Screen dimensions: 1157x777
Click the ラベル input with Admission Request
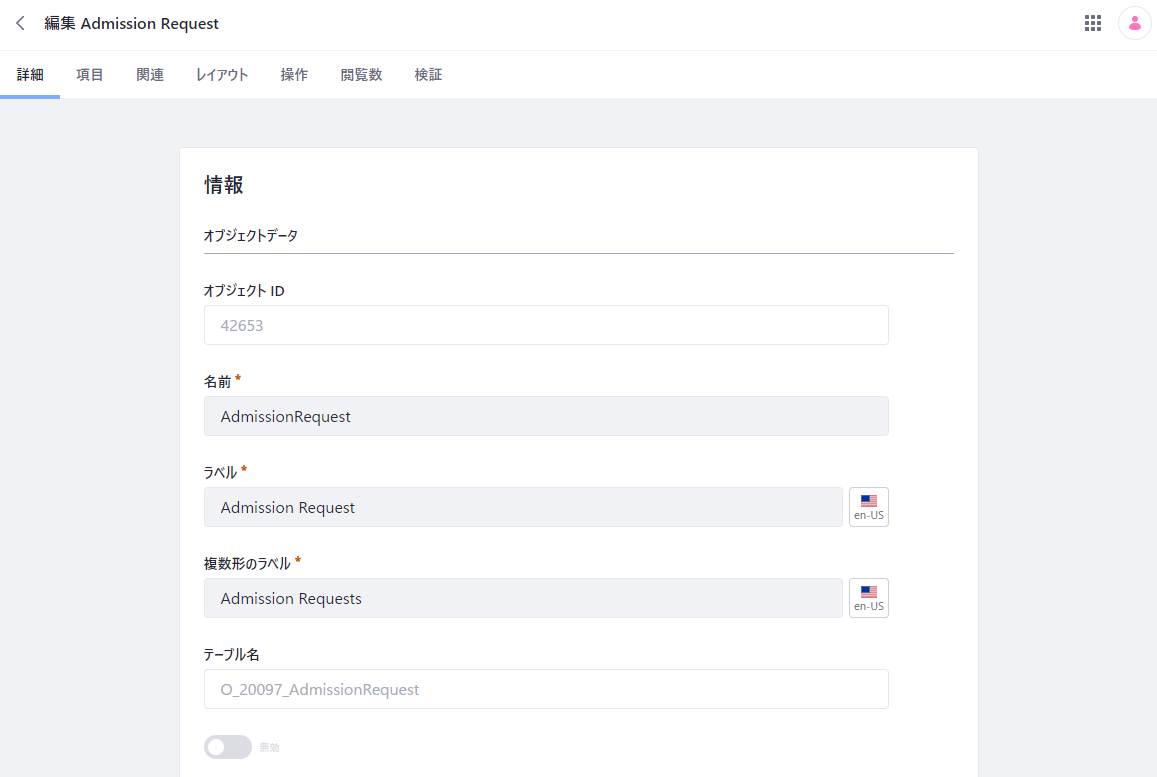(x=523, y=507)
